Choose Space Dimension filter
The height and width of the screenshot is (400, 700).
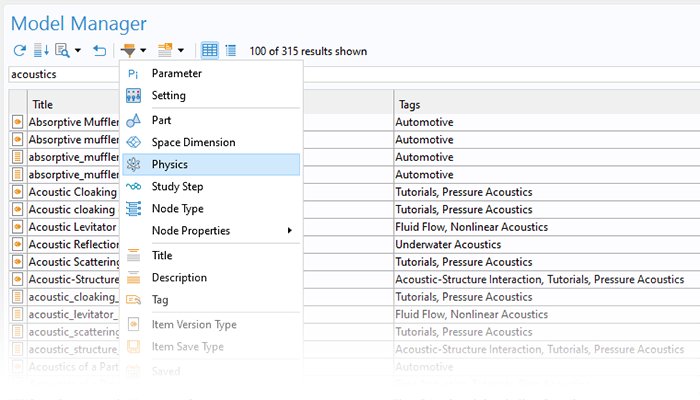tap(211, 142)
